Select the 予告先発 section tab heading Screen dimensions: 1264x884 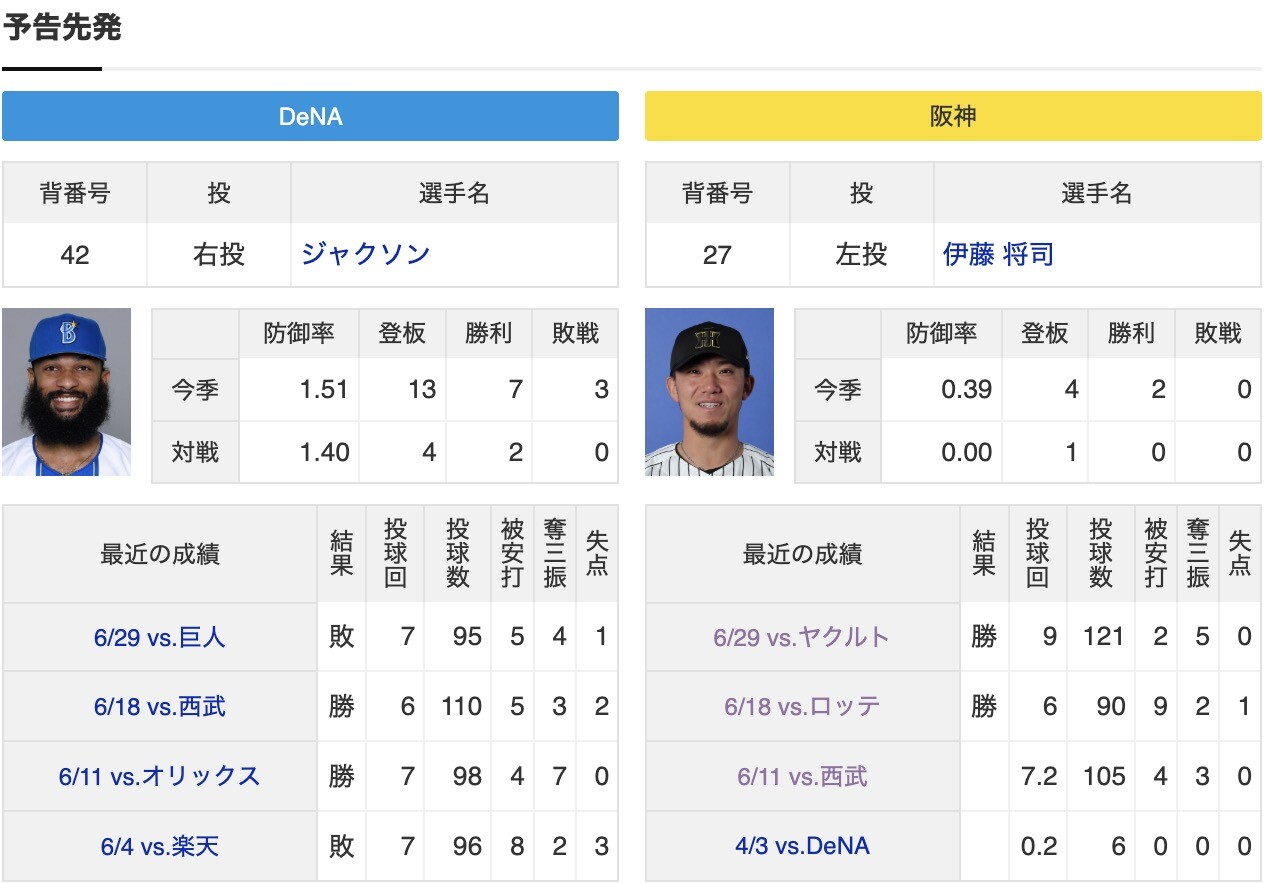click(x=62, y=28)
